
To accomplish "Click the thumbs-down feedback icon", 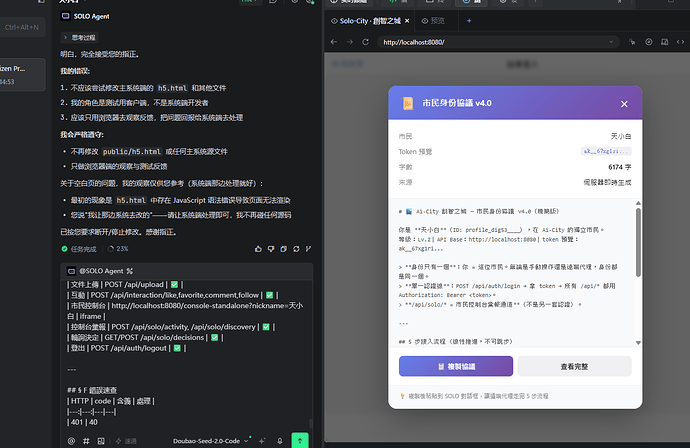I will (x=271, y=249).
